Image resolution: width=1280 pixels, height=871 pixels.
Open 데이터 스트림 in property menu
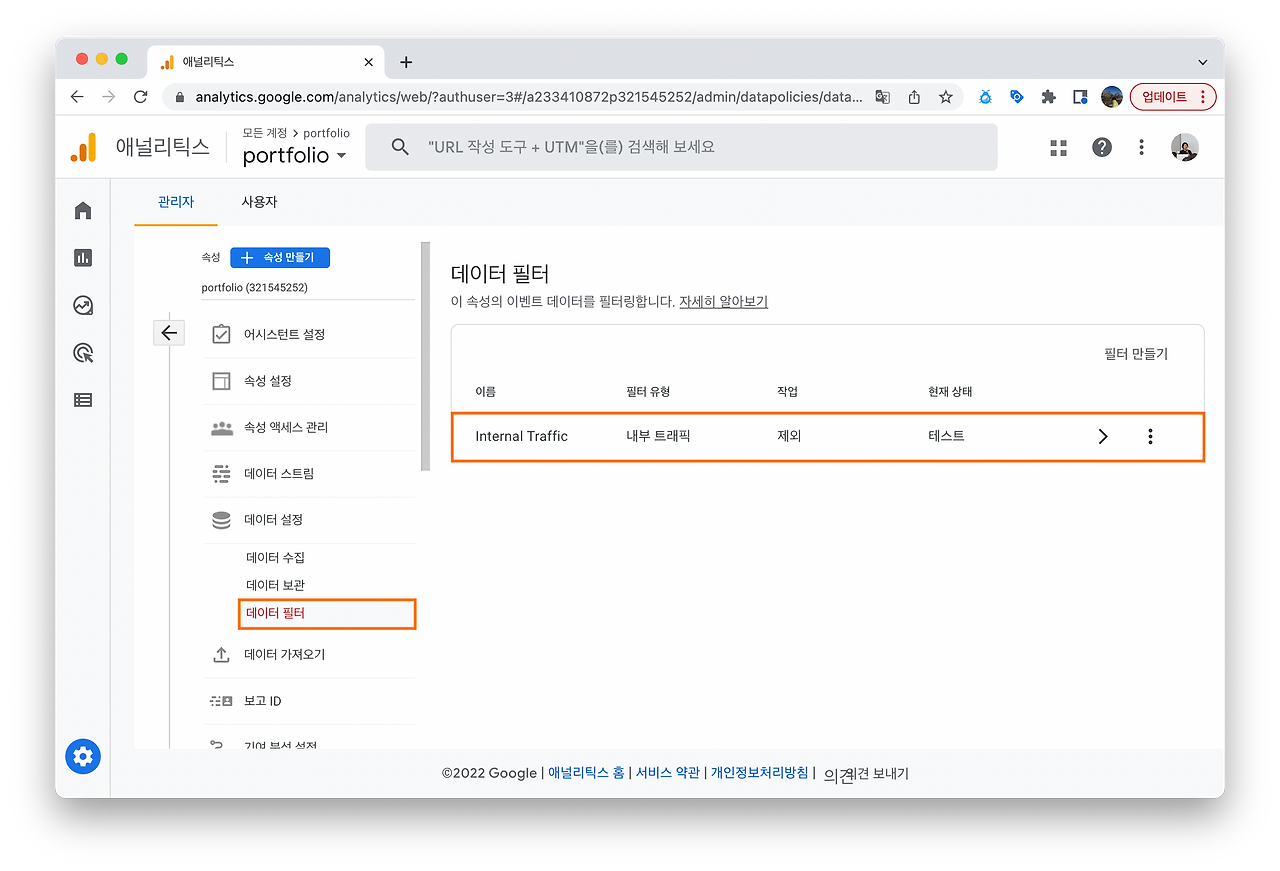pyautogui.click(x=309, y=474)
